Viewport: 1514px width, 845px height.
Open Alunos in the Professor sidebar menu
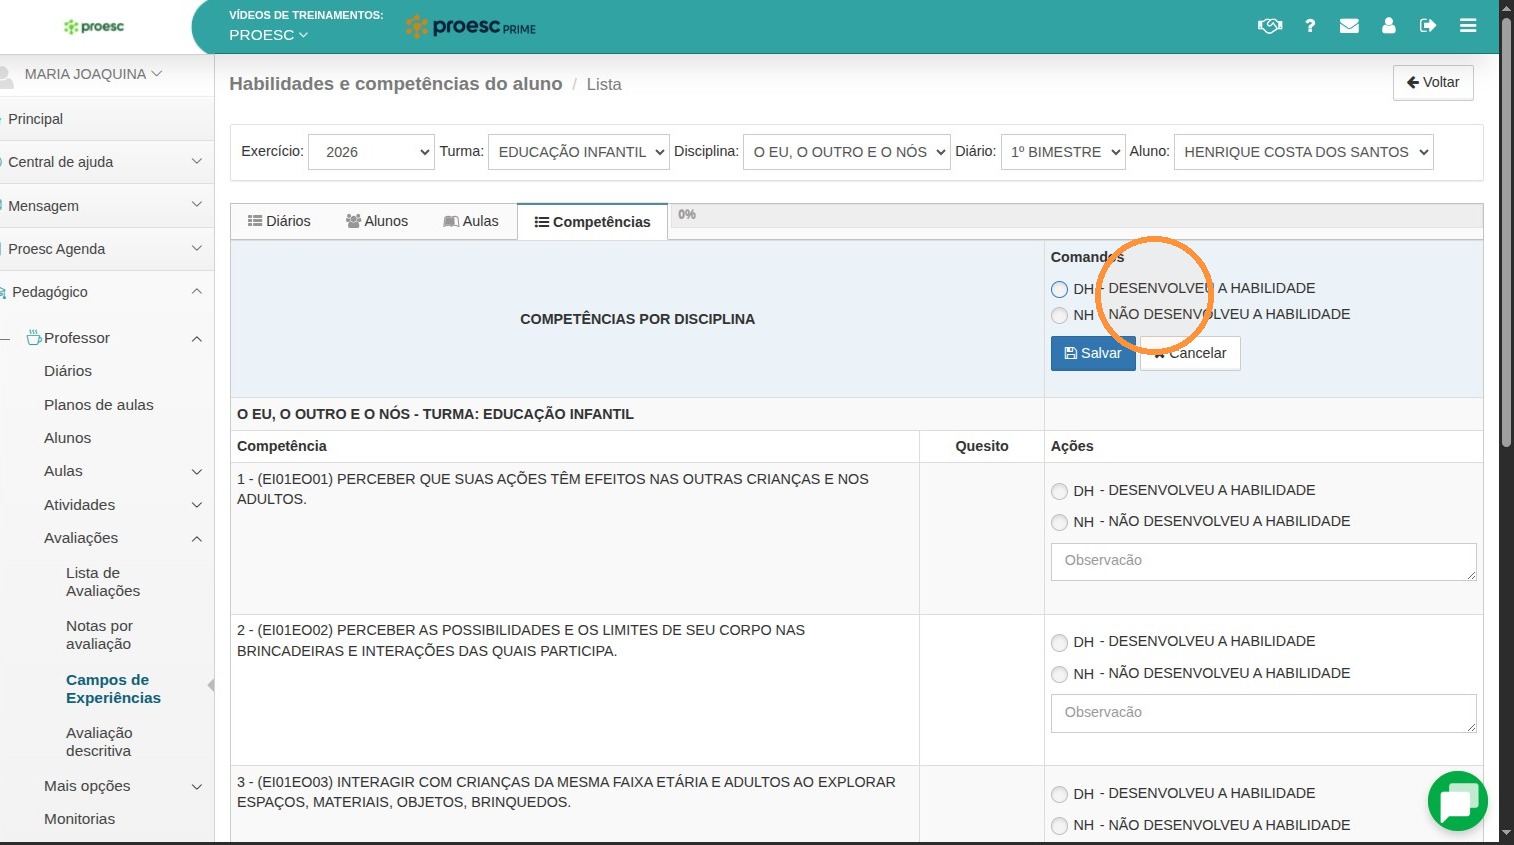click(x=67, y=438)
